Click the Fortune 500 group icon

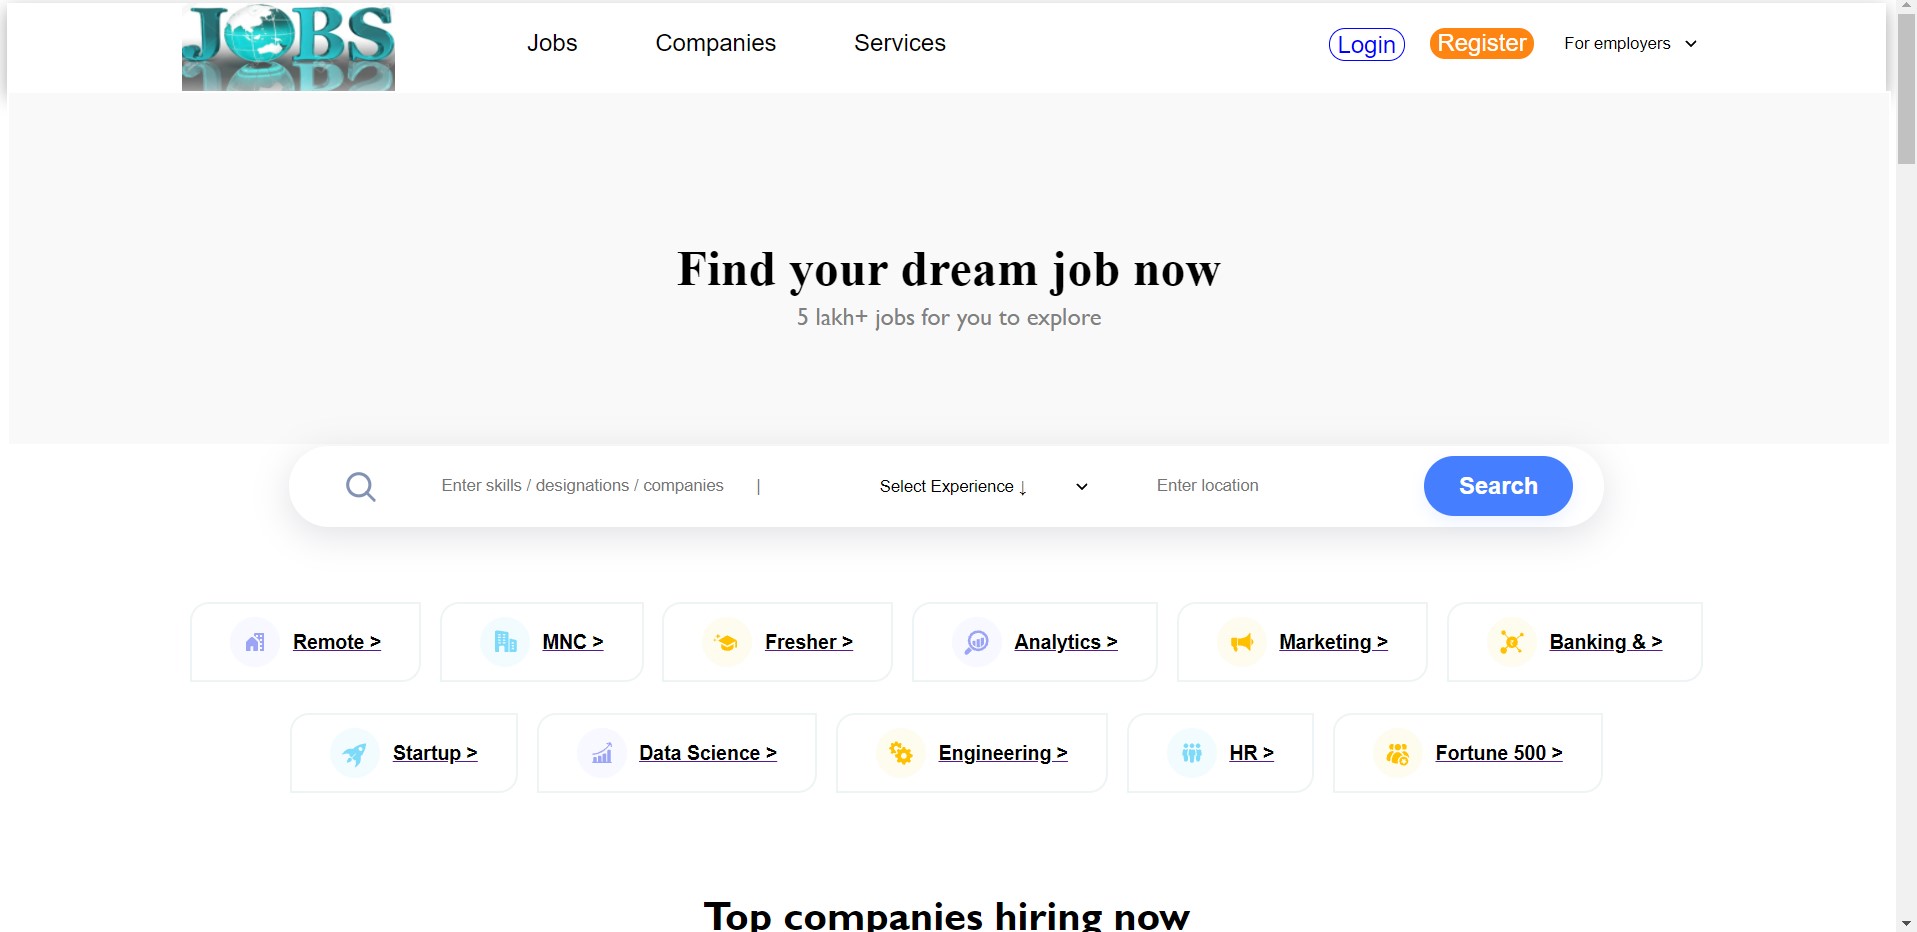[x=1397, y=753]
